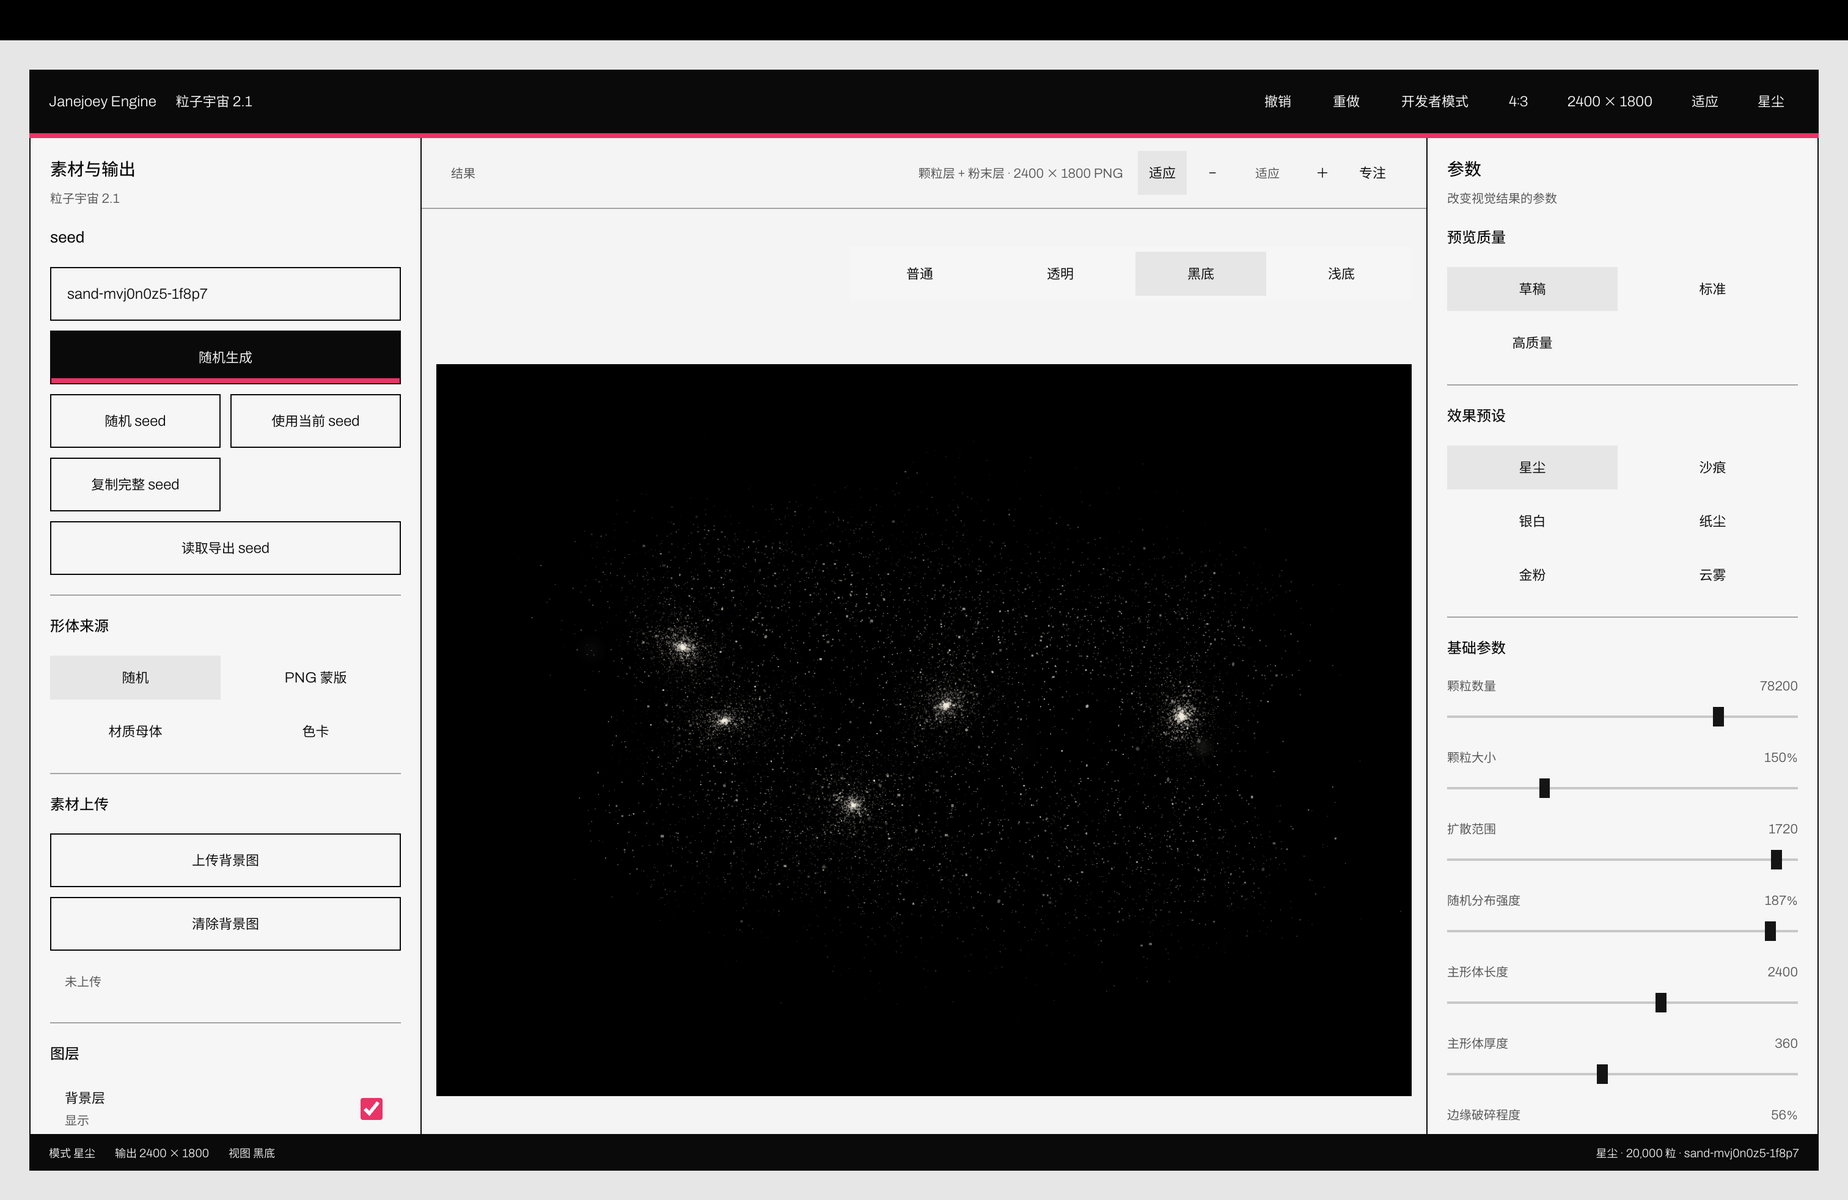Click the highlighted 适应 button in result toolbar
This screenshot has height=1200, width=1848.
[1162, 173]
